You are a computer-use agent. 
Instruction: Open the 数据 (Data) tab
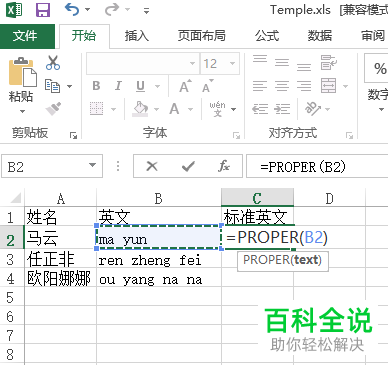(320, 36)
